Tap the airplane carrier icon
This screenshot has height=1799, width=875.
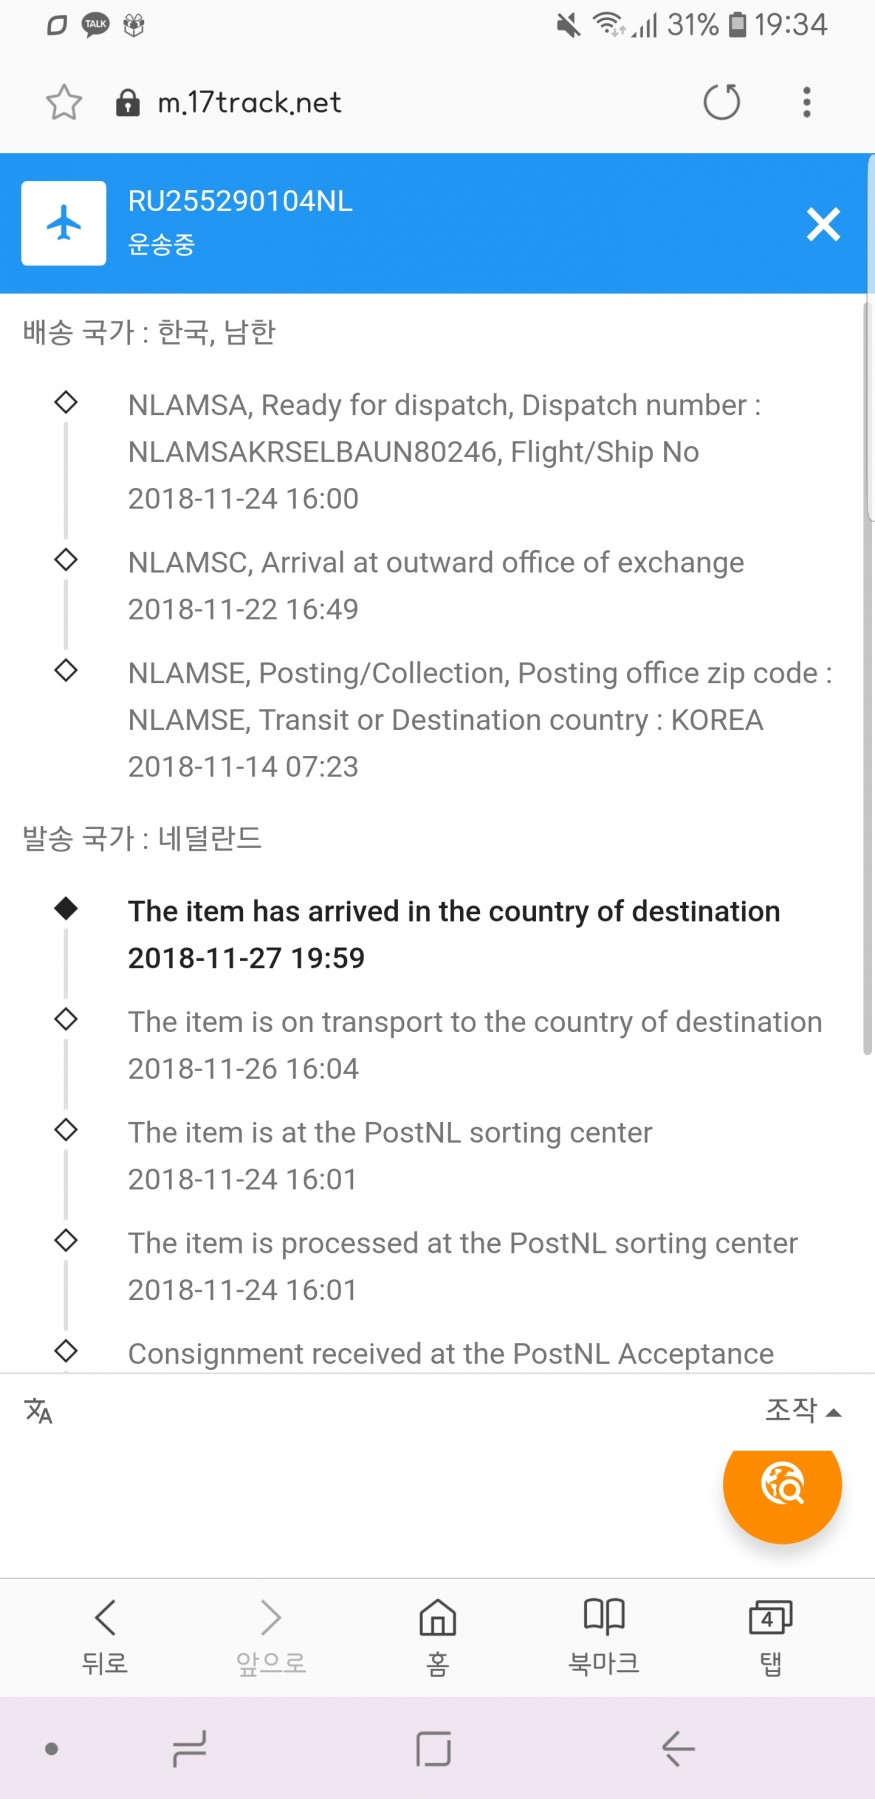pos(64,223)
